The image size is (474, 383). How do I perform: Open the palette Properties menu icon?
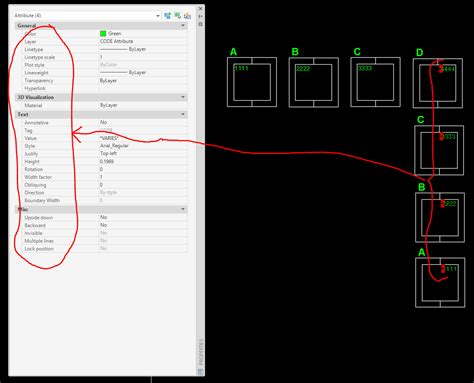coord(201,24)
